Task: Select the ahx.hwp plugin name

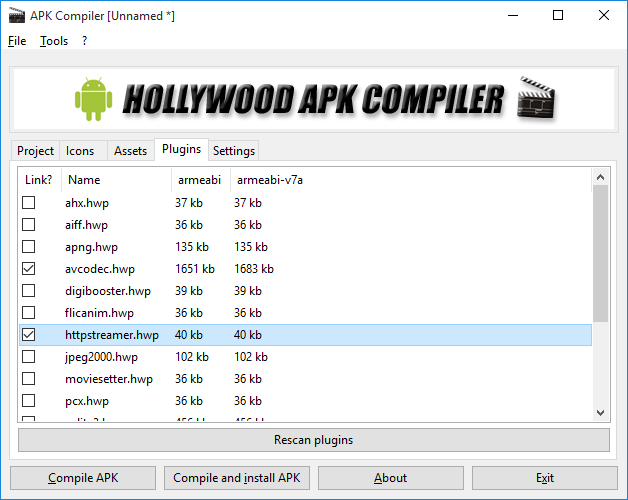Action: point(87,203)
